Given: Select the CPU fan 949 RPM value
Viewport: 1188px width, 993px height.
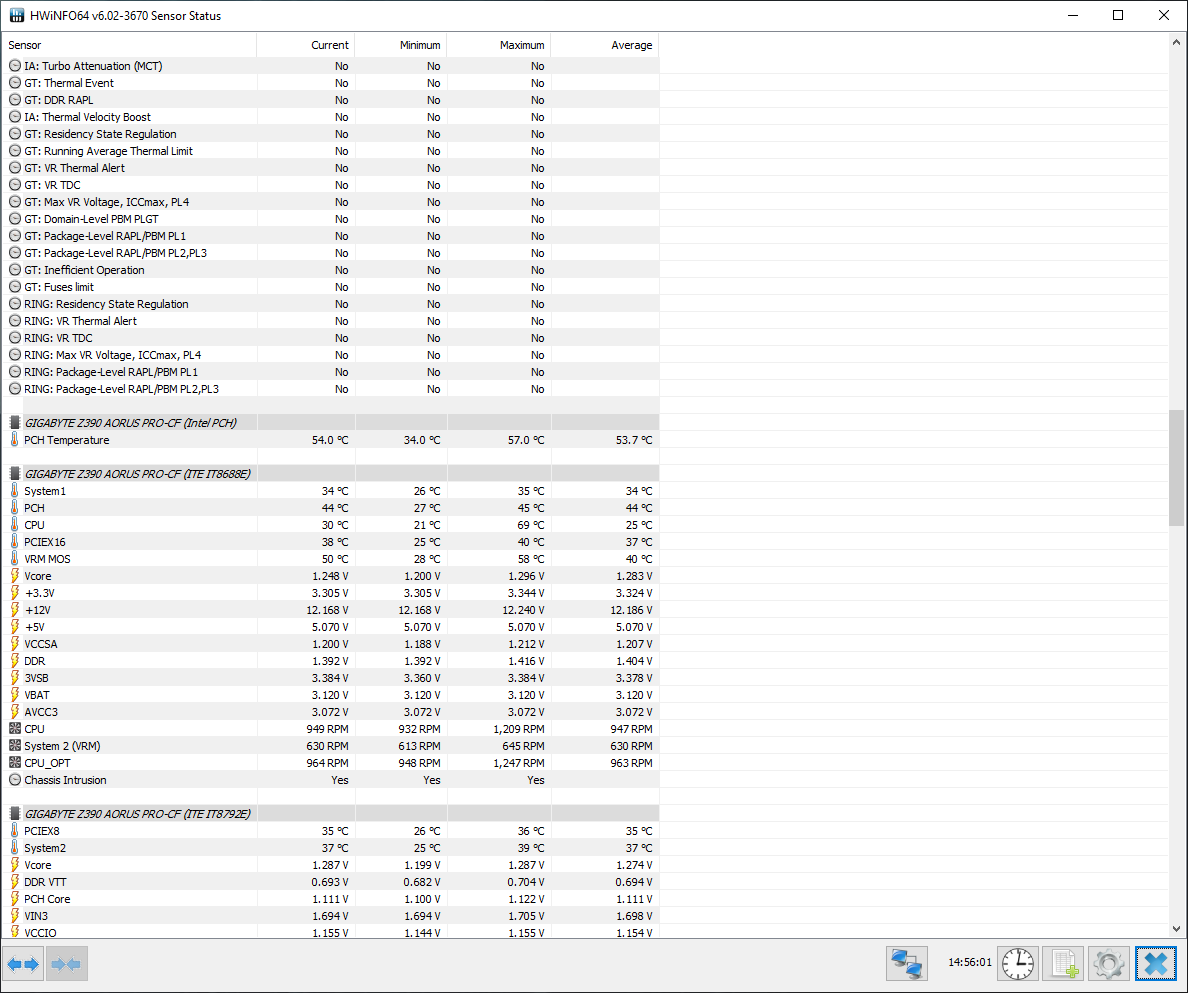Looking at the screenshot, I should (327, 729).
